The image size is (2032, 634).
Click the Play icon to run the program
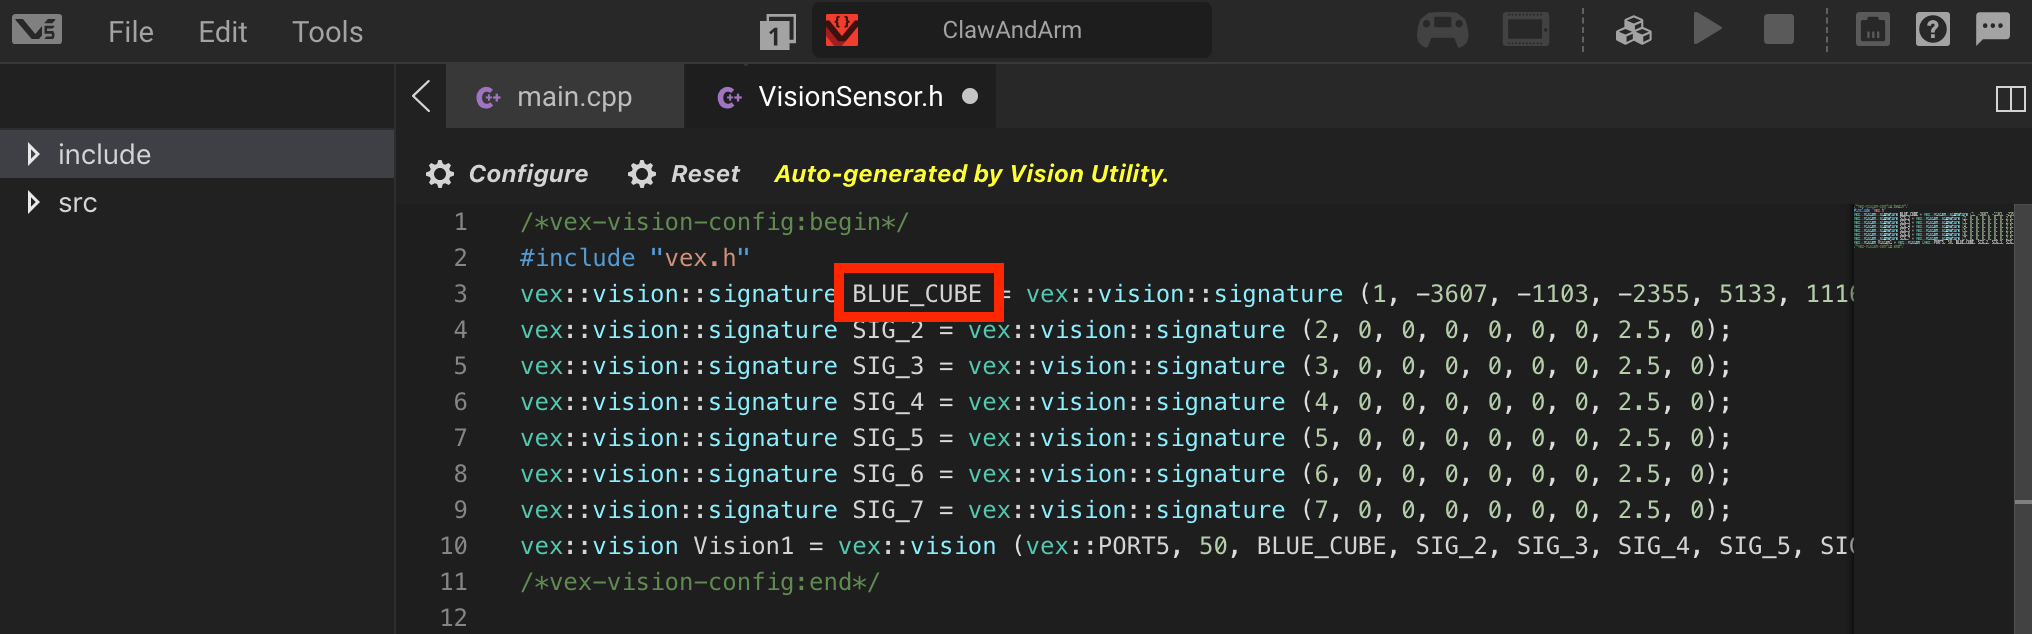[x=1707, y=29]
